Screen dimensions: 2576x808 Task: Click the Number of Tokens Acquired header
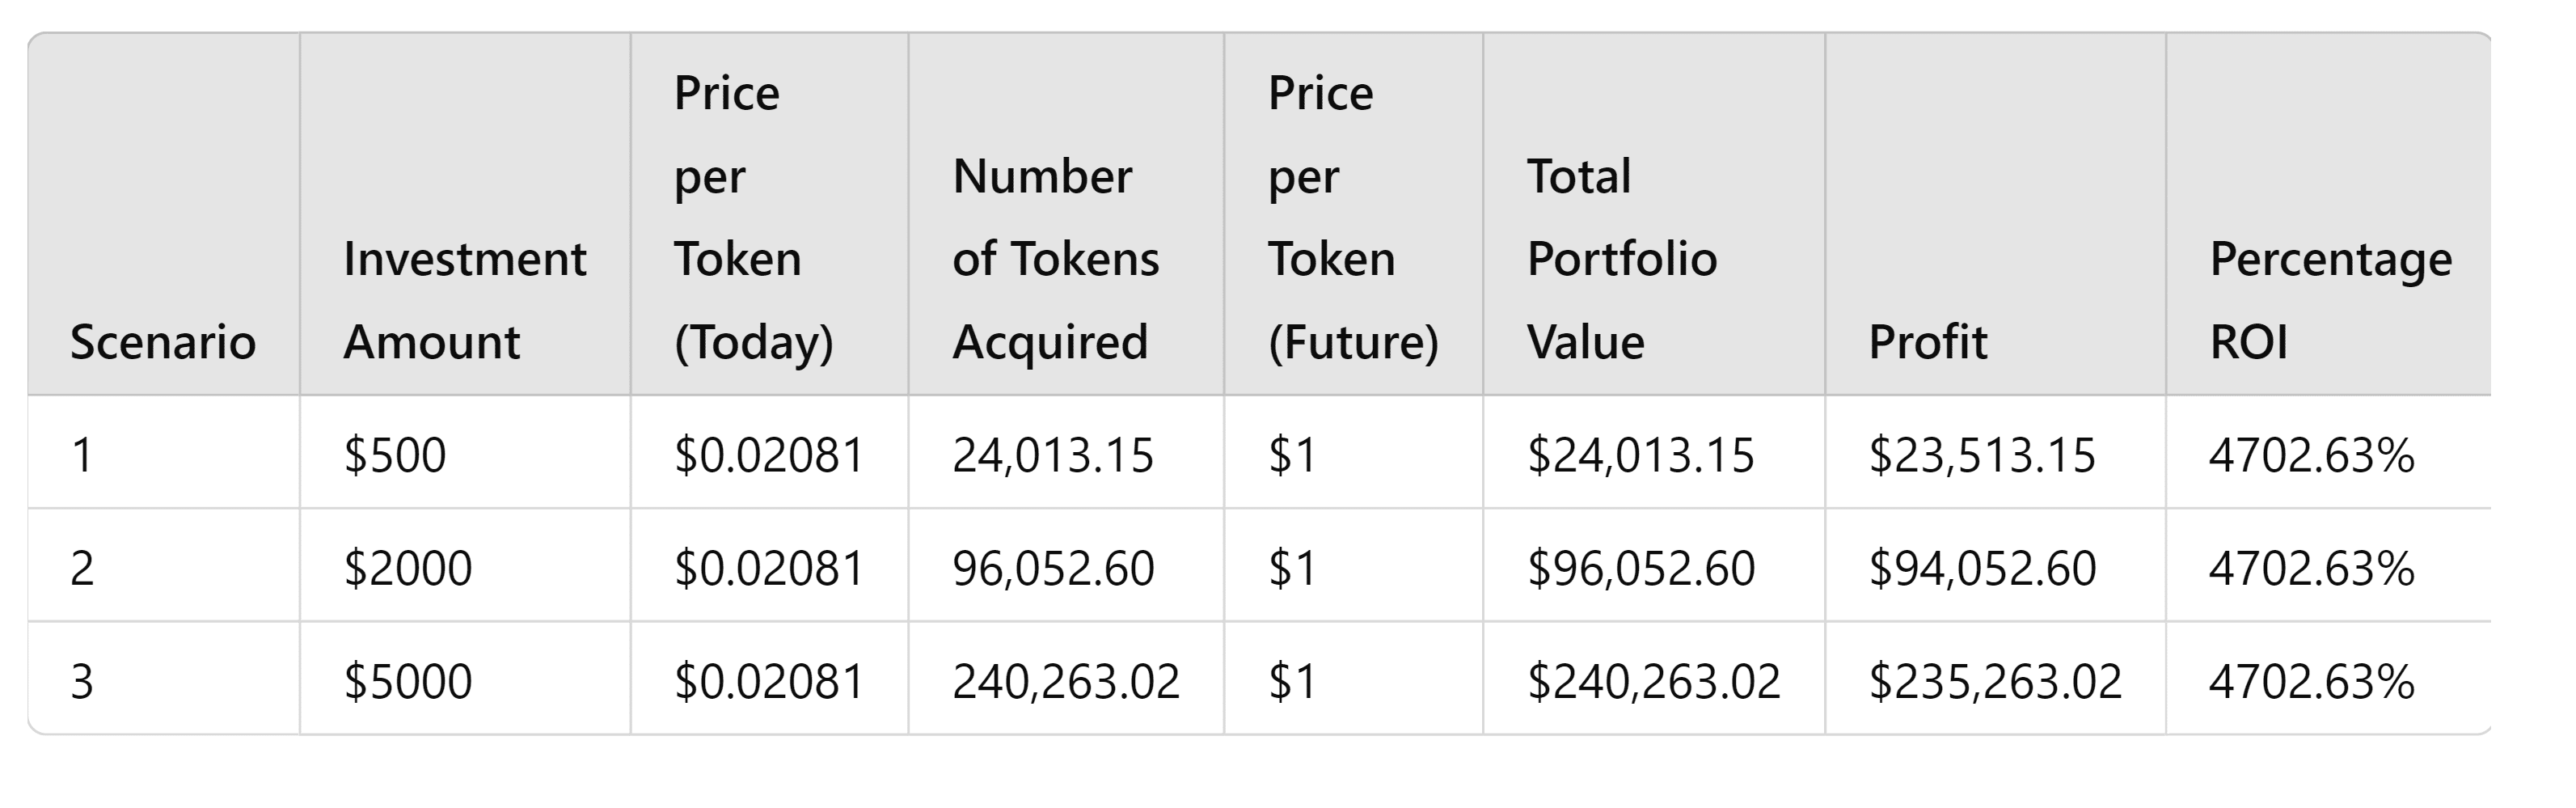(x=1055, y=258)
